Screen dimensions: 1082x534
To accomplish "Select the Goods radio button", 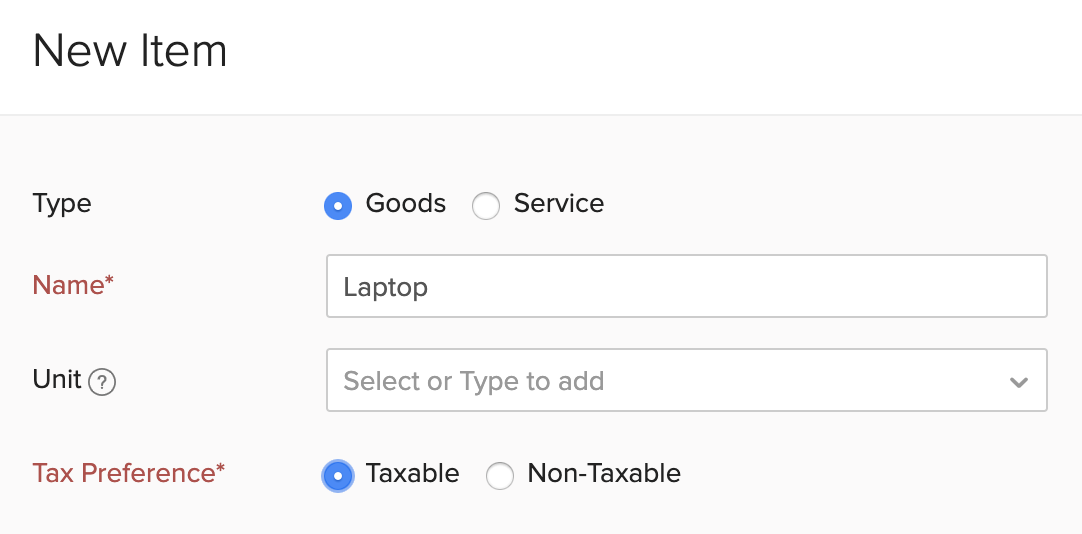I will click(x=338, y=206).
